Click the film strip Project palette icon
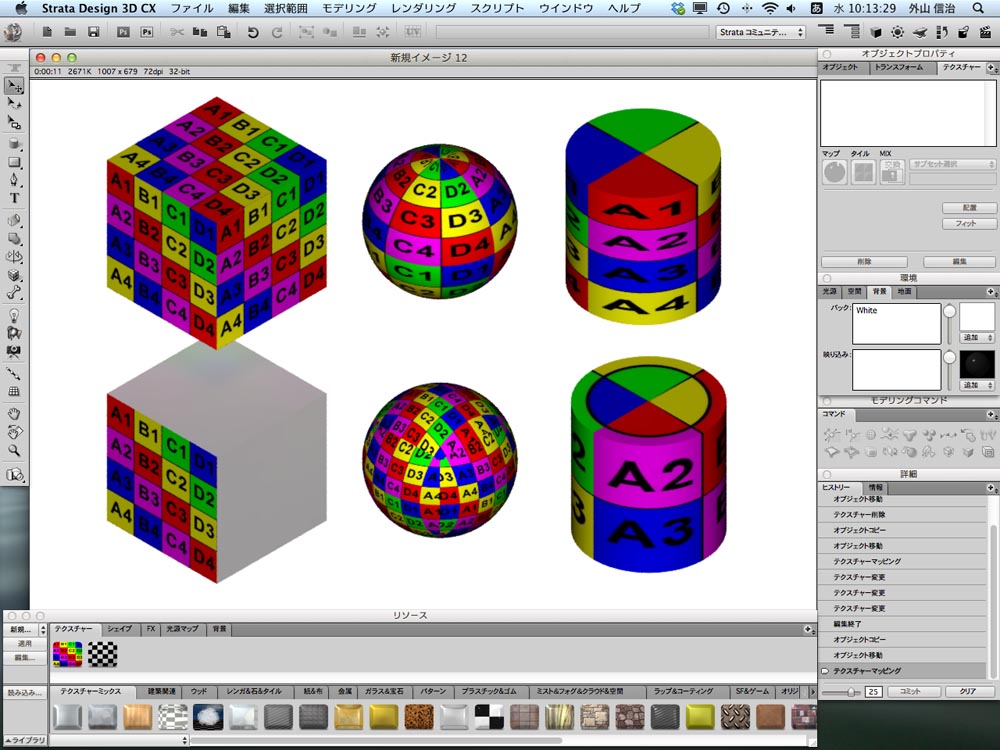Screen dimensions: 1000x750 coord(942,32)
